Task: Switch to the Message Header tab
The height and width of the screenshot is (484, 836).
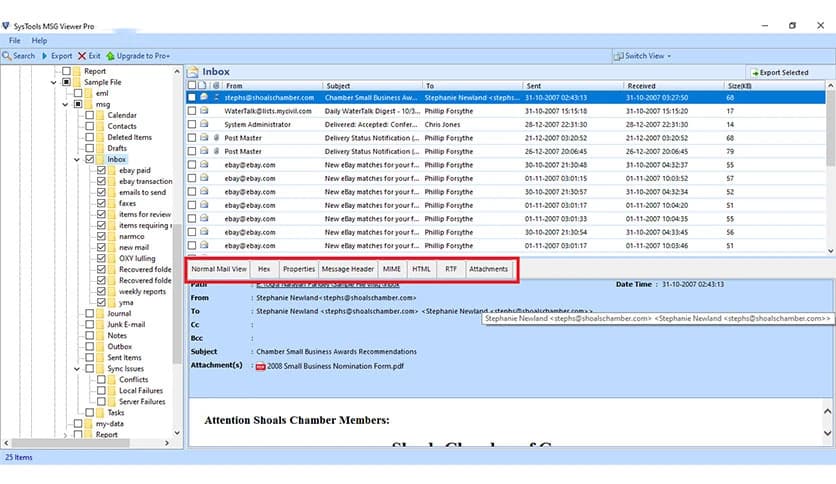Action: 348,269
